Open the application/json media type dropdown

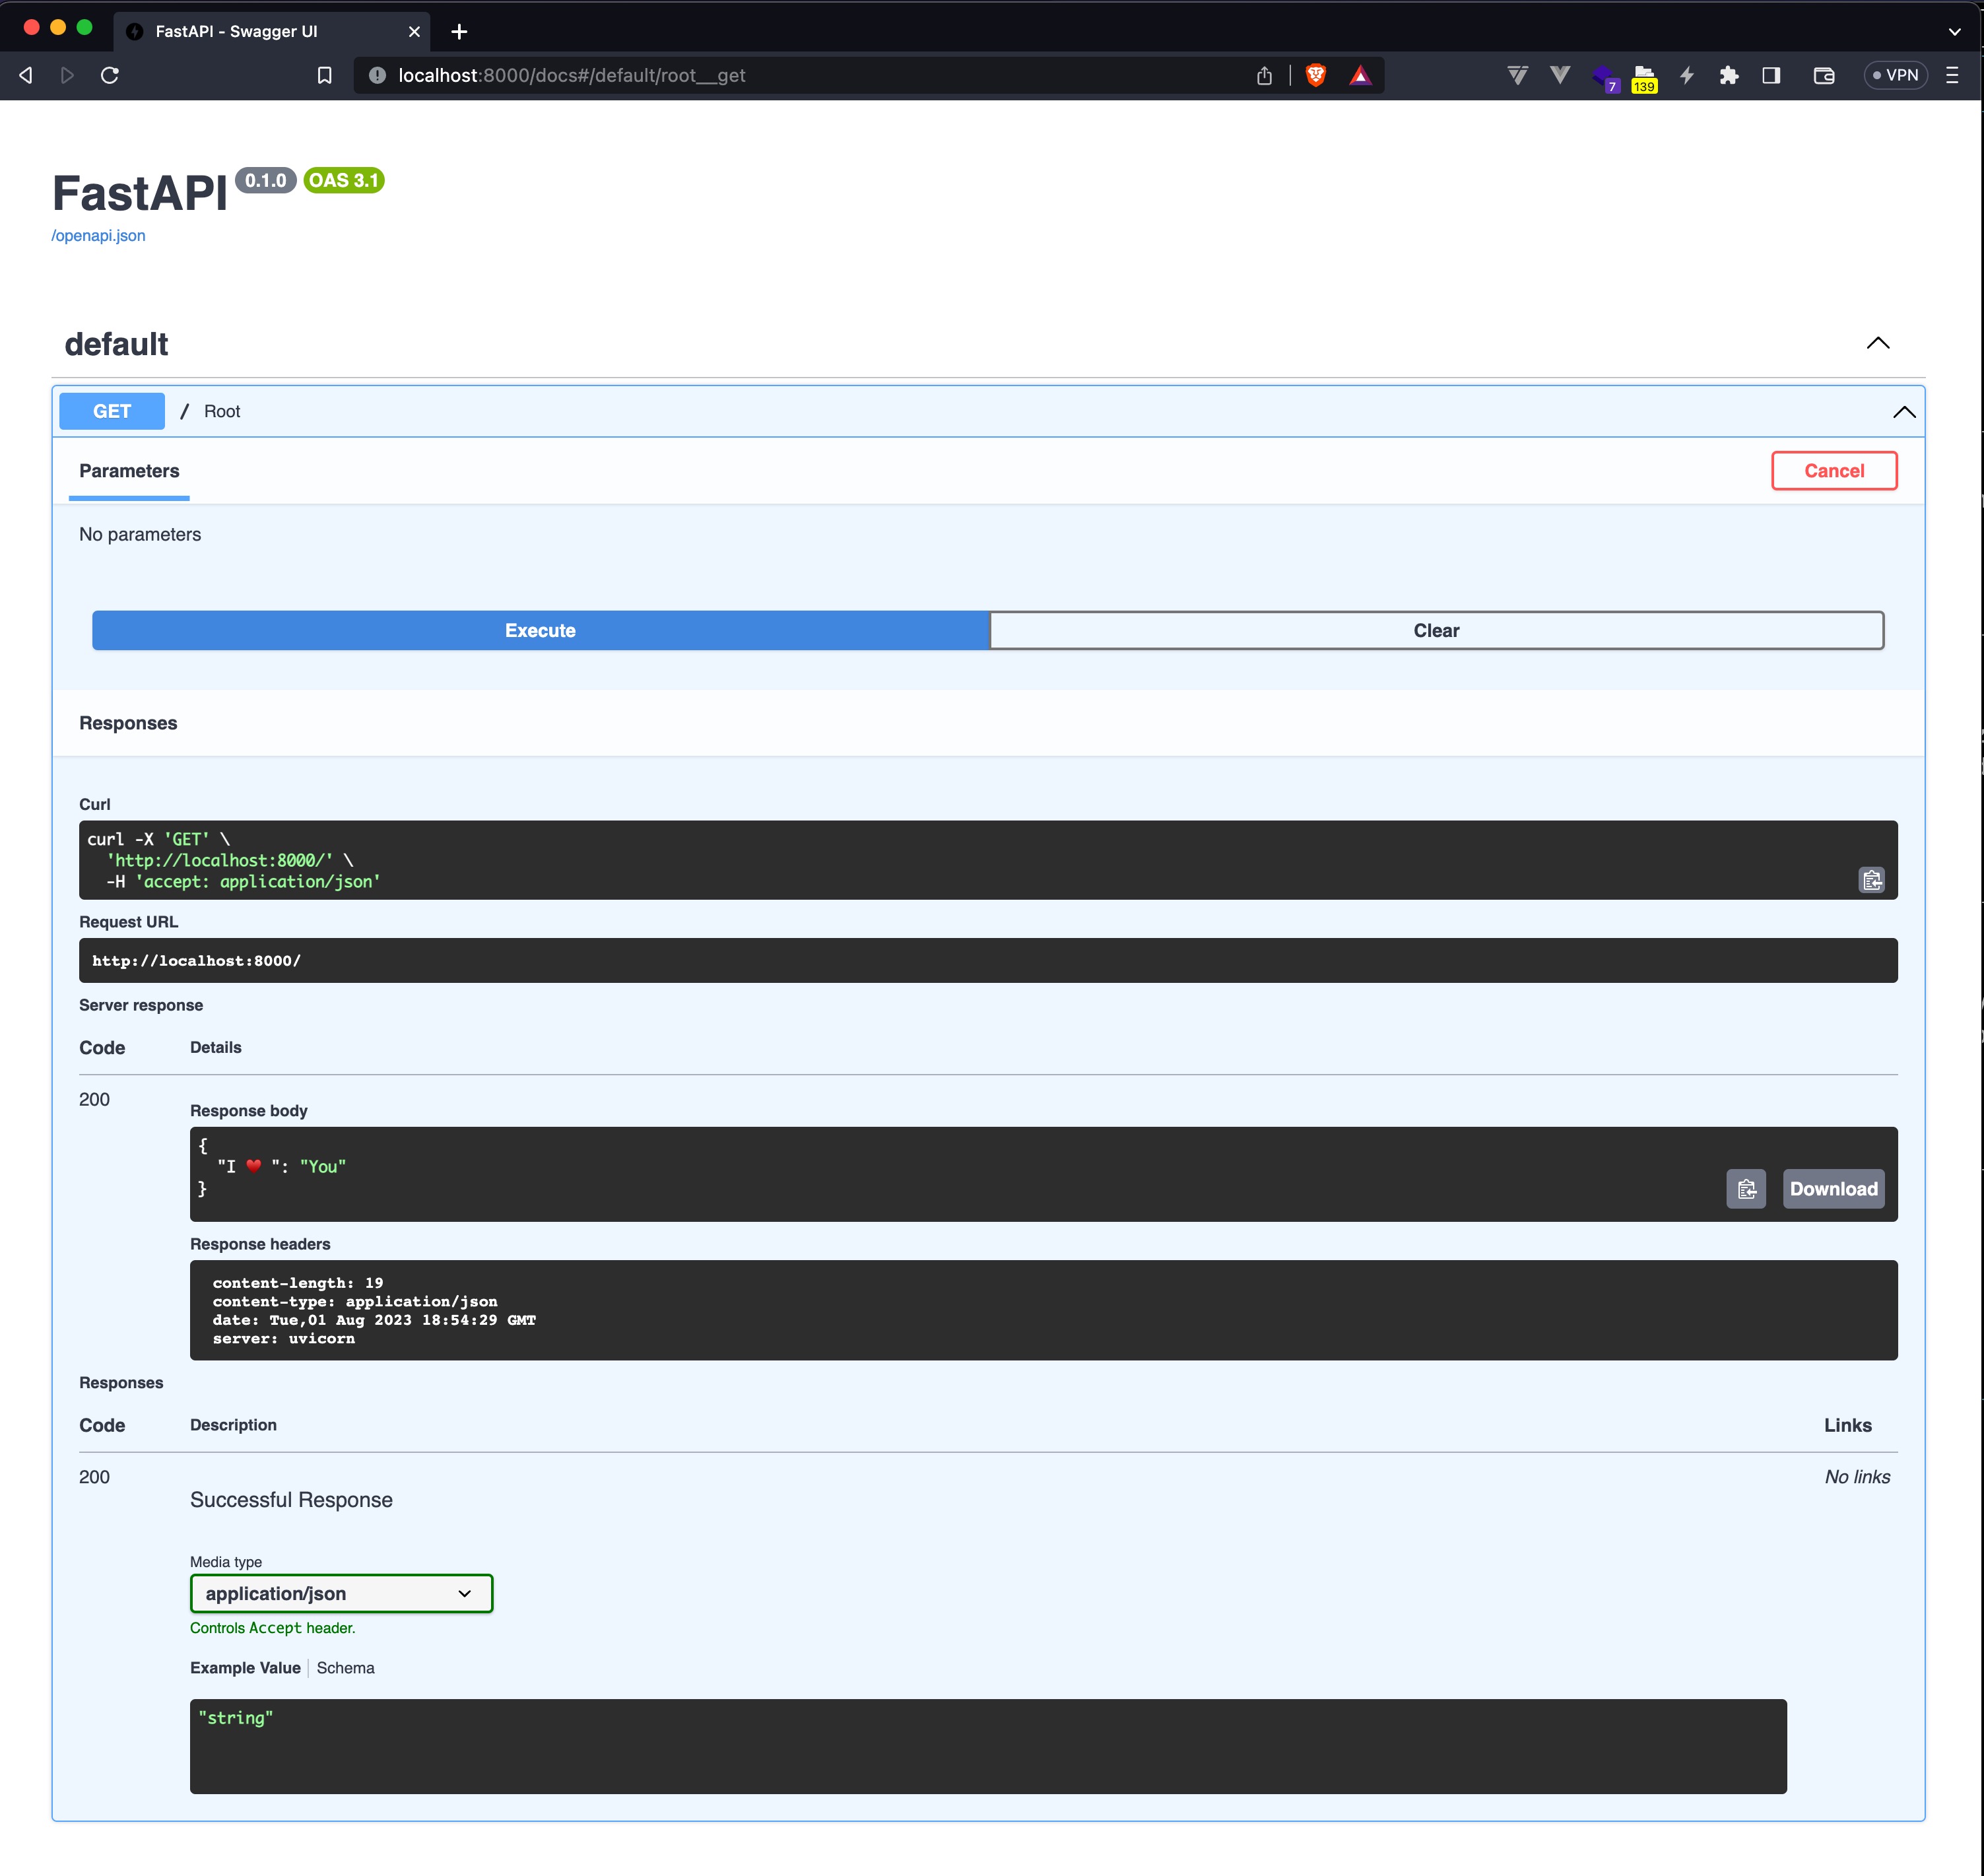click(x=341, y=1593)
